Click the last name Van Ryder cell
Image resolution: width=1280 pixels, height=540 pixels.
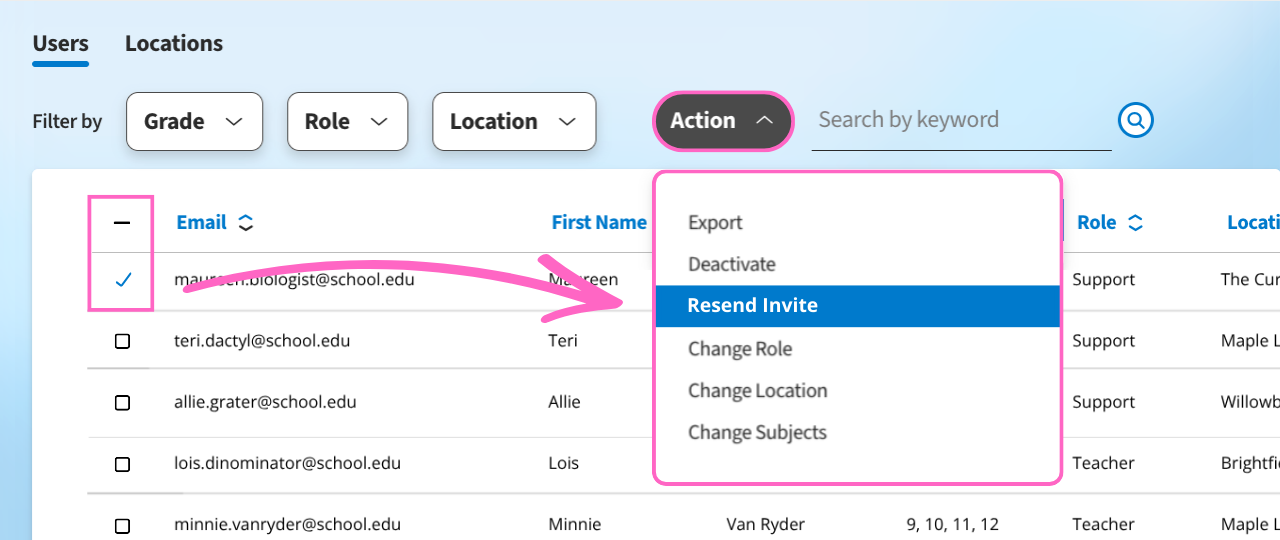tap(765, 525)
